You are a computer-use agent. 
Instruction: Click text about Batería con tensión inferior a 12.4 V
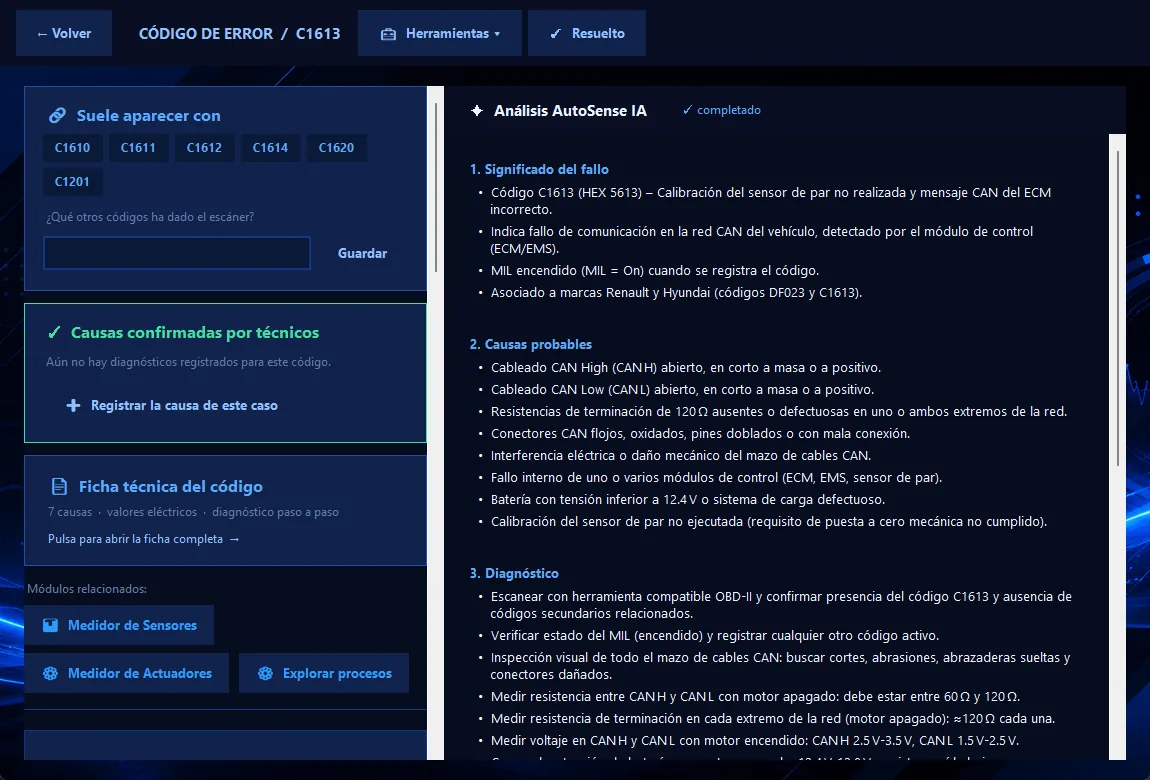[x=688, y=499]
